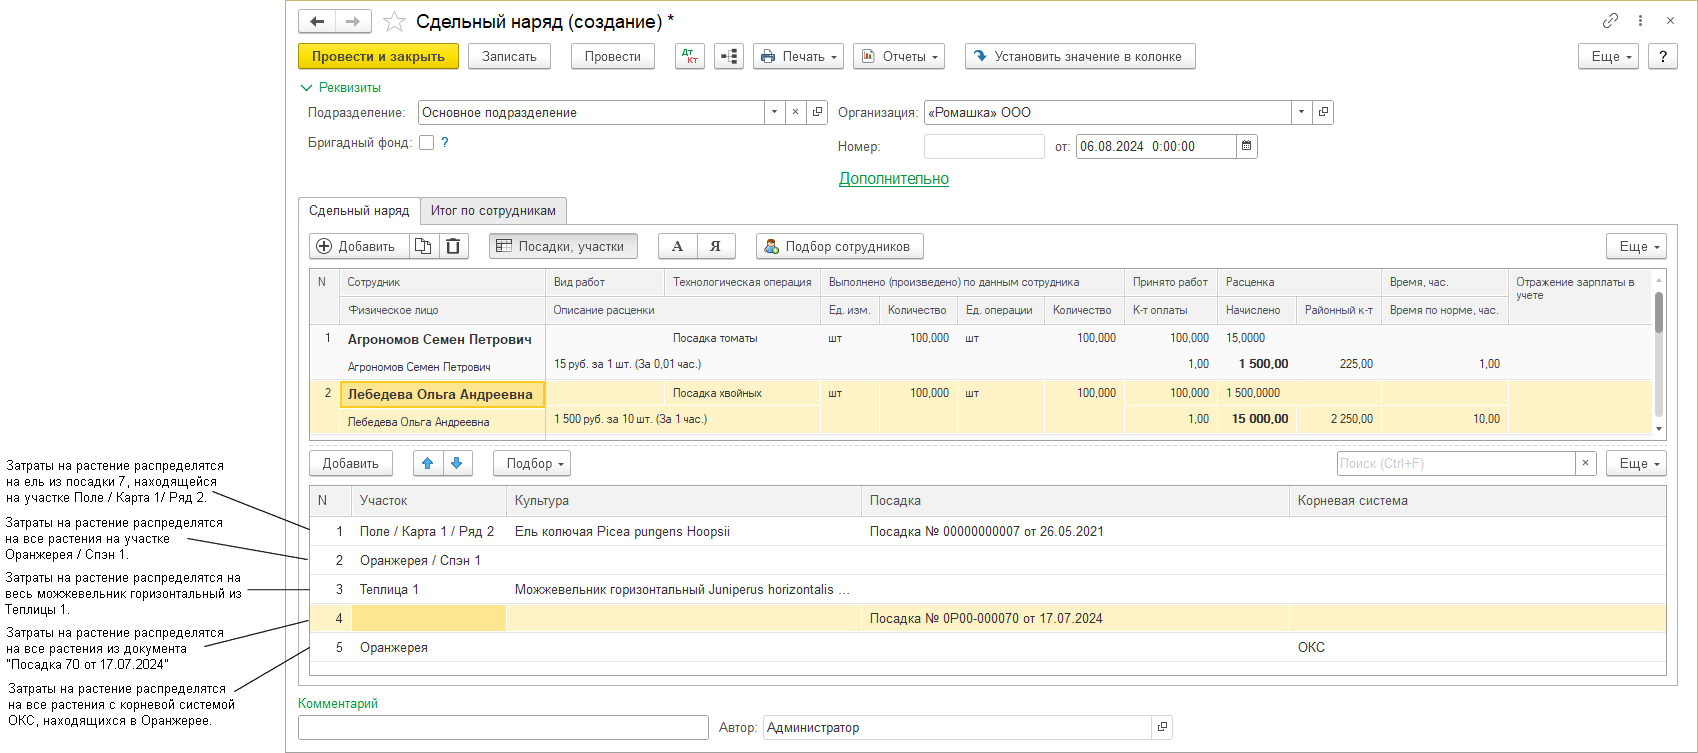Image resolution: width=1698 pixels, height=753 pixels.
Task: Select the Теплица 1 row
Action: point(988,589)
